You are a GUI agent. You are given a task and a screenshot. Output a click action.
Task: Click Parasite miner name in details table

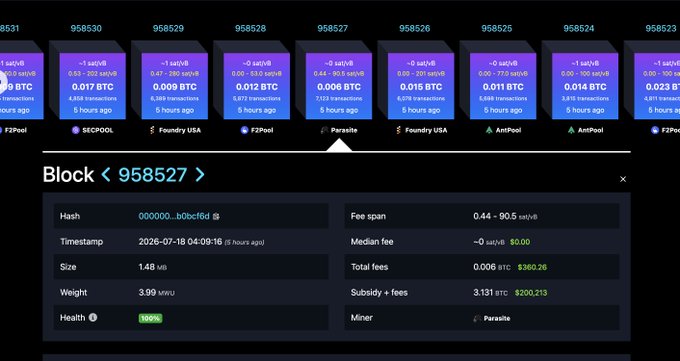(497, 318)
